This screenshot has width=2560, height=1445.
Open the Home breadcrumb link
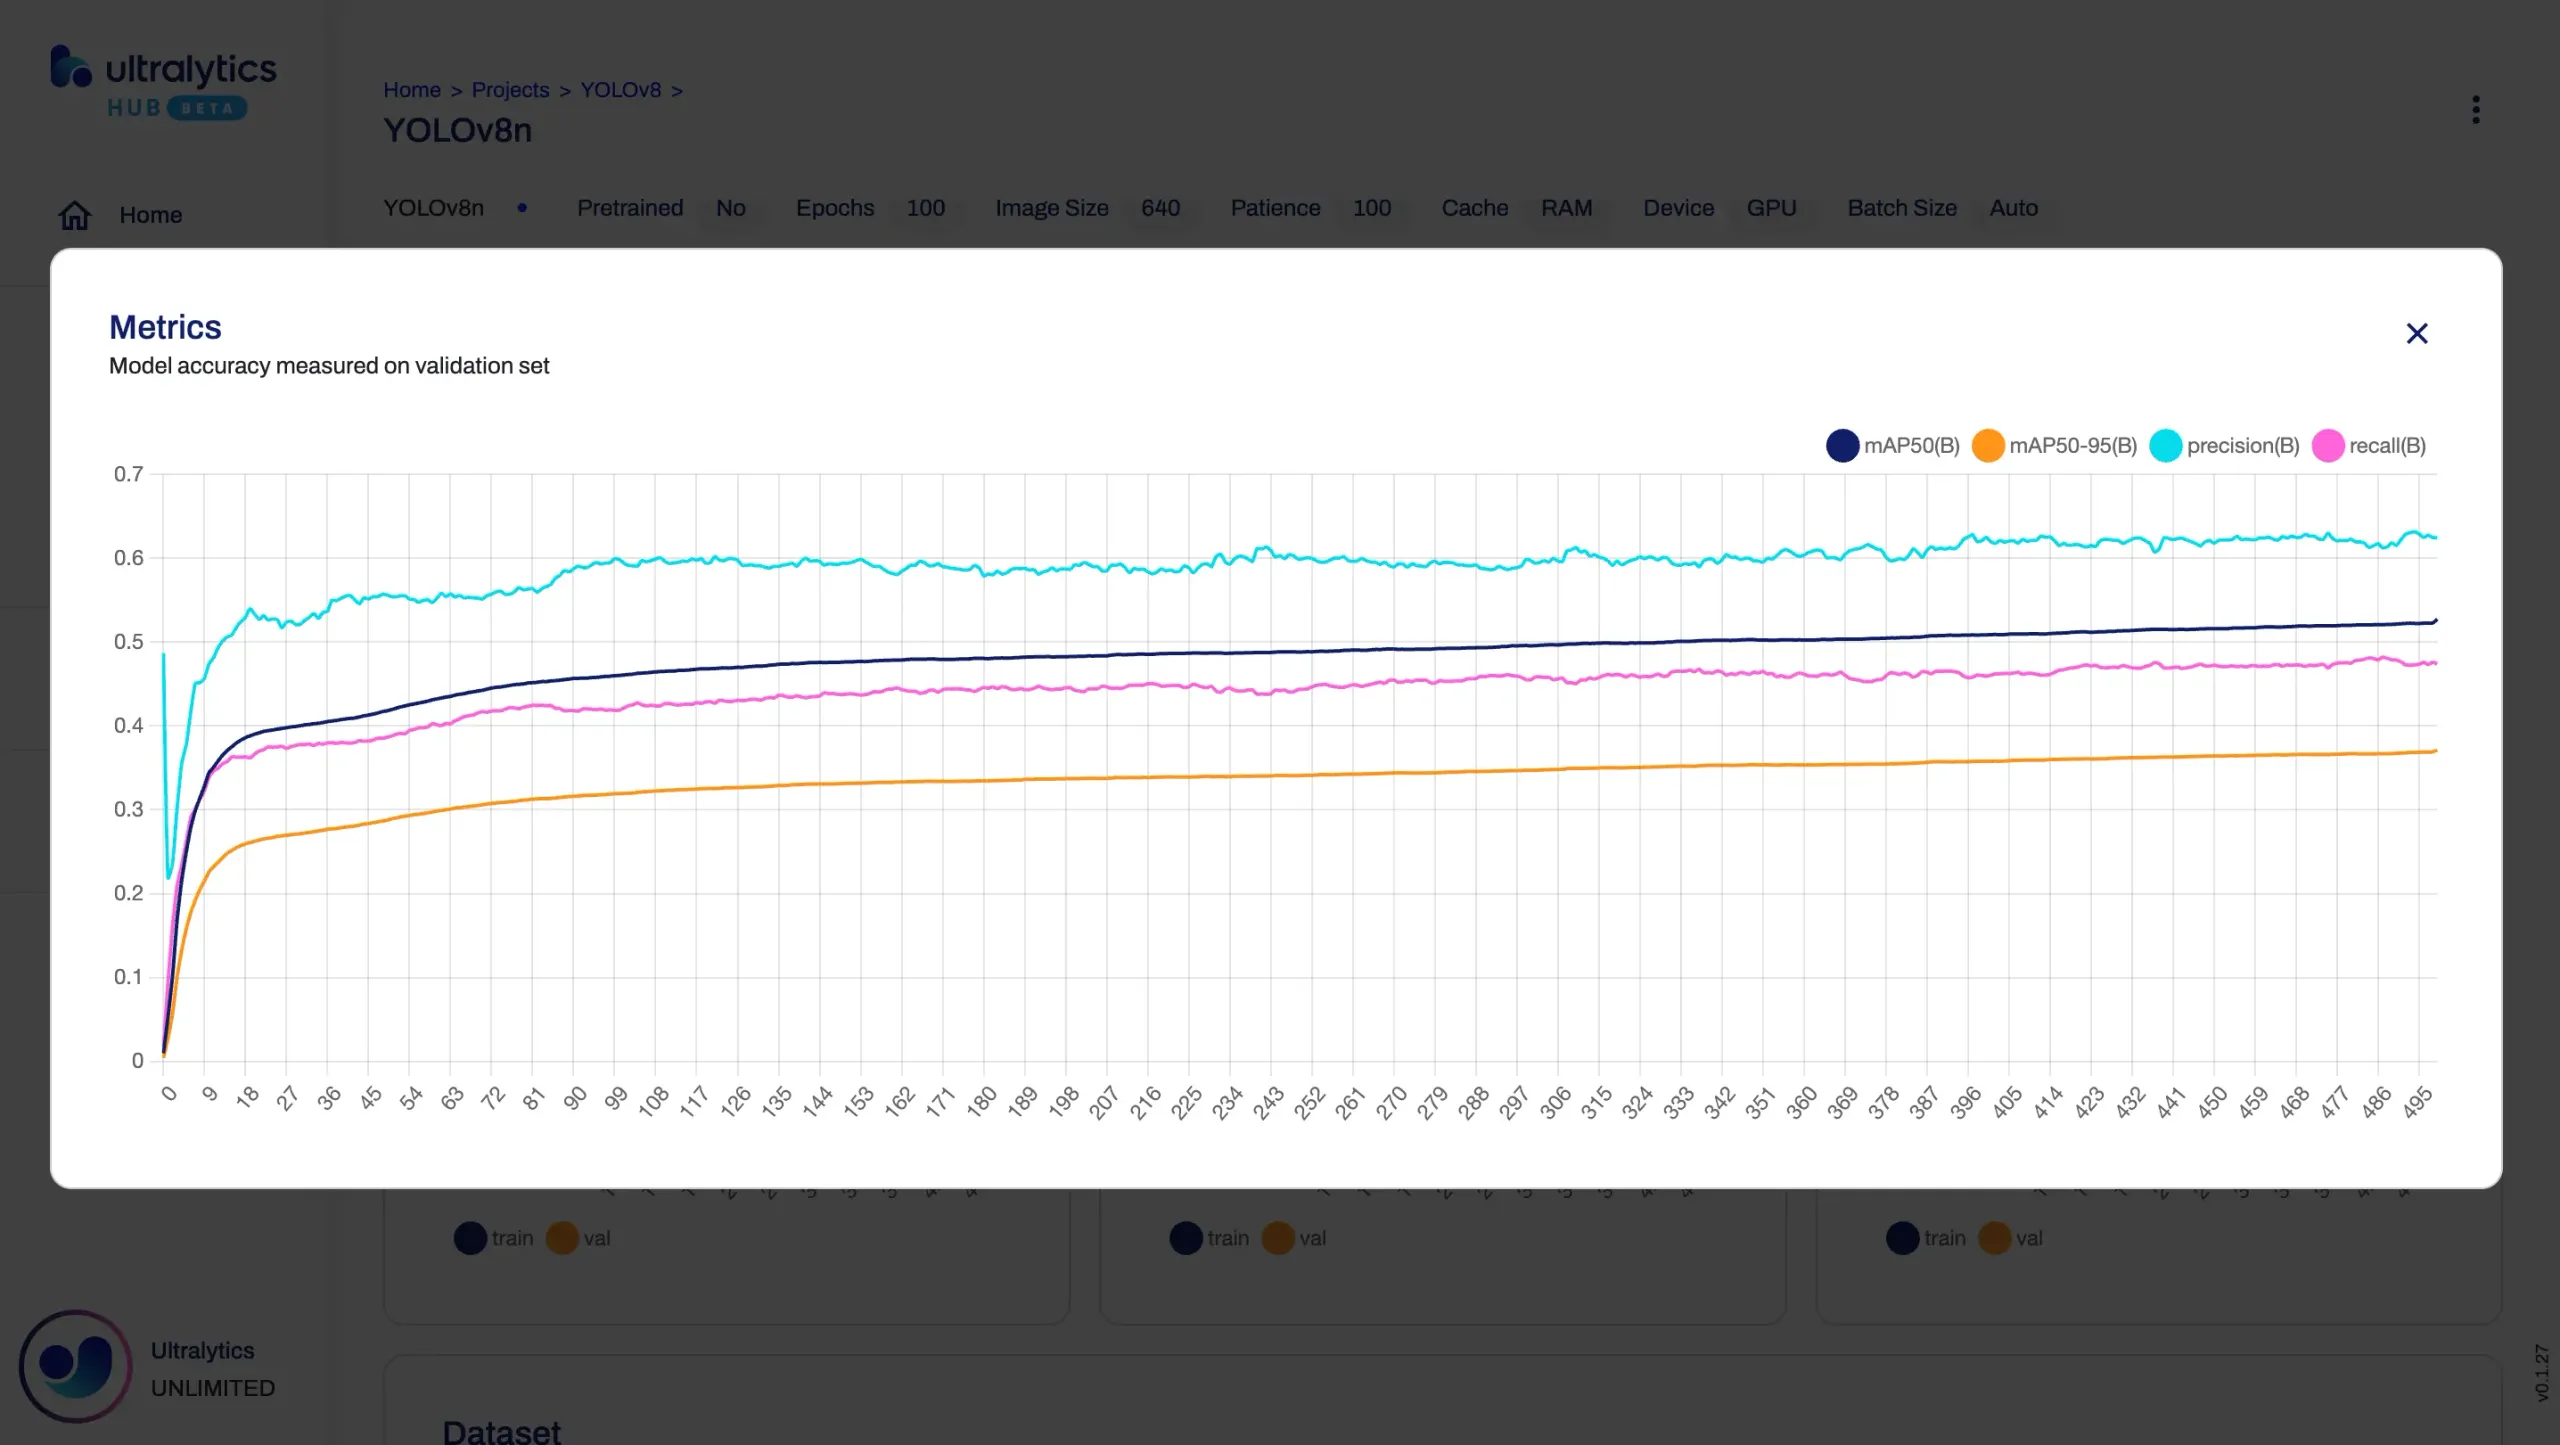click(412, 90)
